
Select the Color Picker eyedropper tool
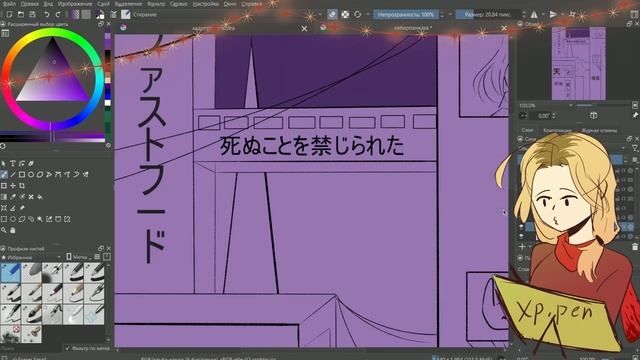tap(13, 197)
